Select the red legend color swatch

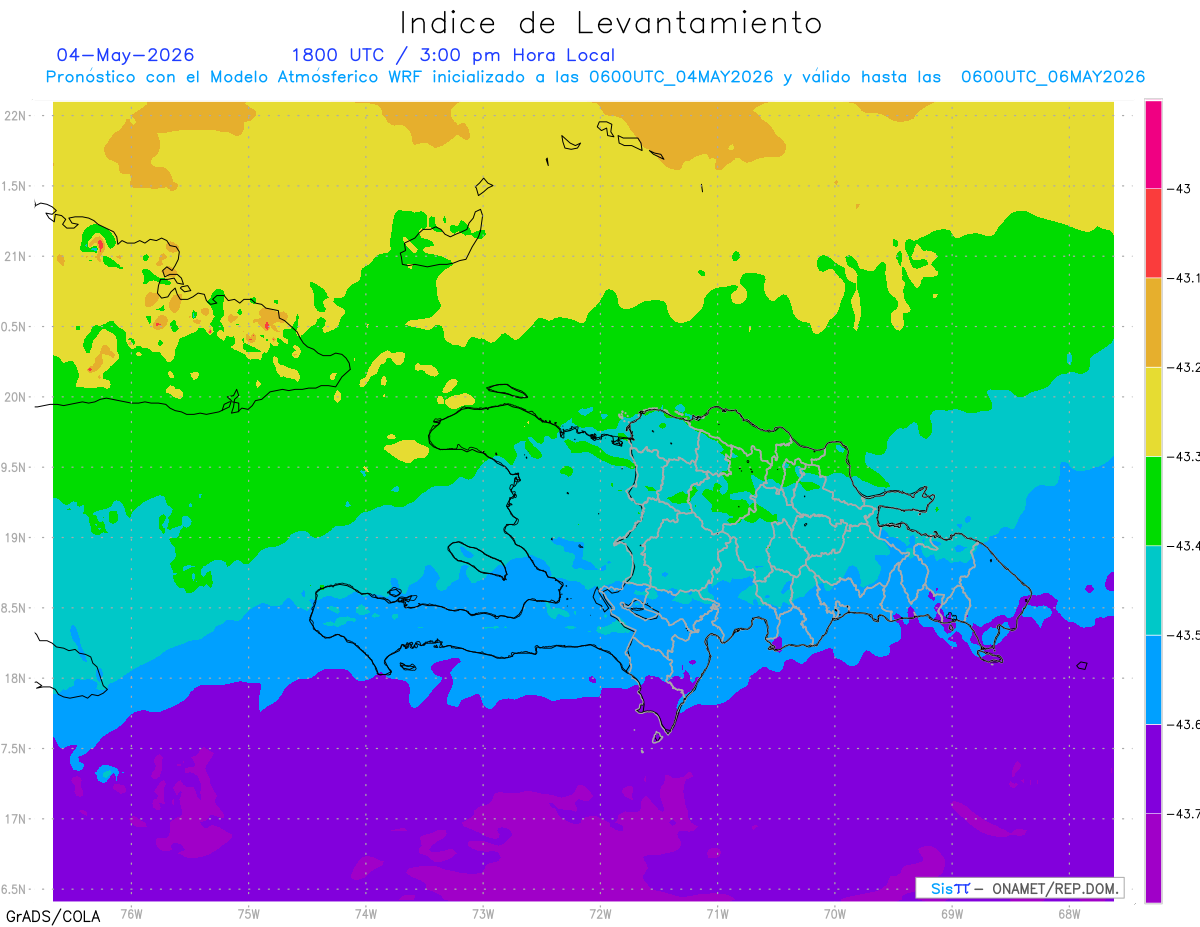click(x=1153, y=233)
